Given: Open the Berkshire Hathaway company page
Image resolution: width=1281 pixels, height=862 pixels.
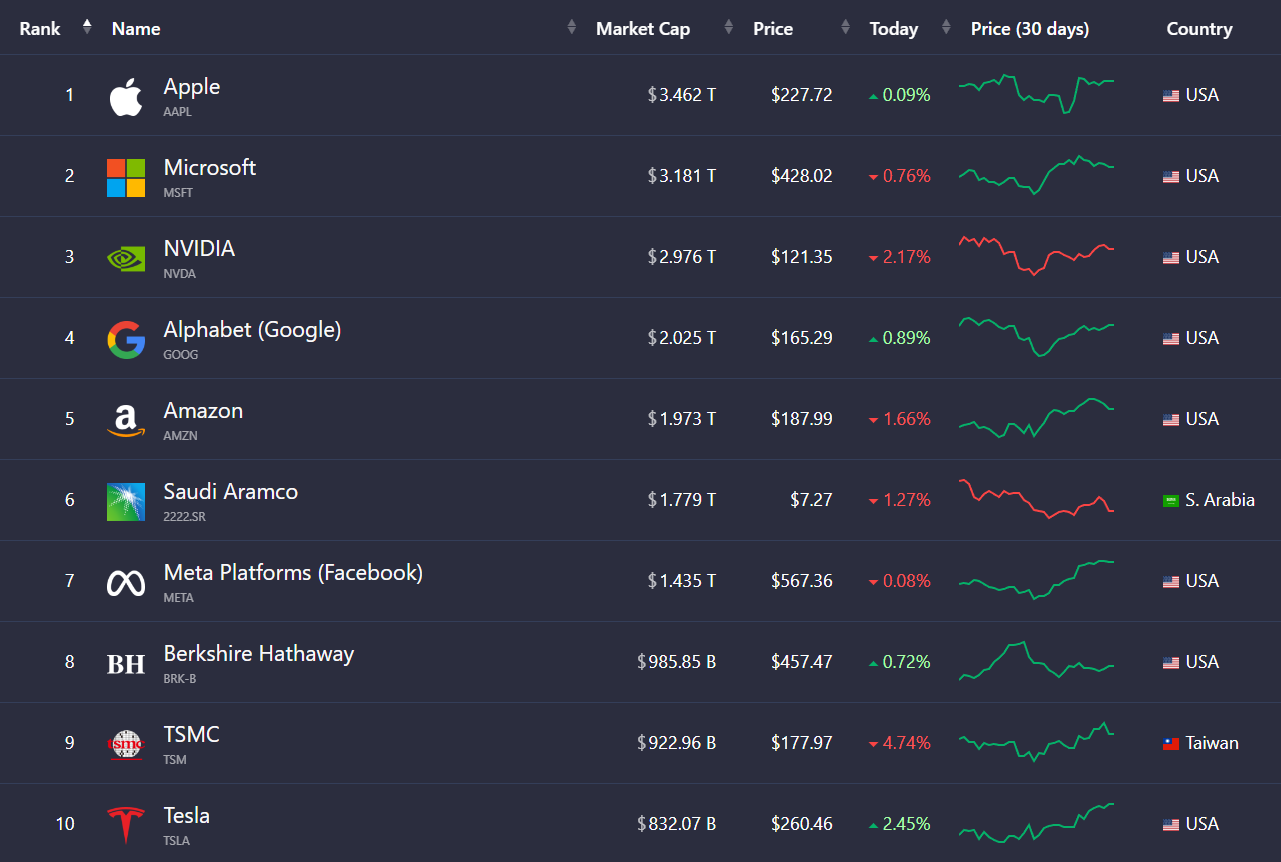Looking at the screenshot, I should (258, 653).
